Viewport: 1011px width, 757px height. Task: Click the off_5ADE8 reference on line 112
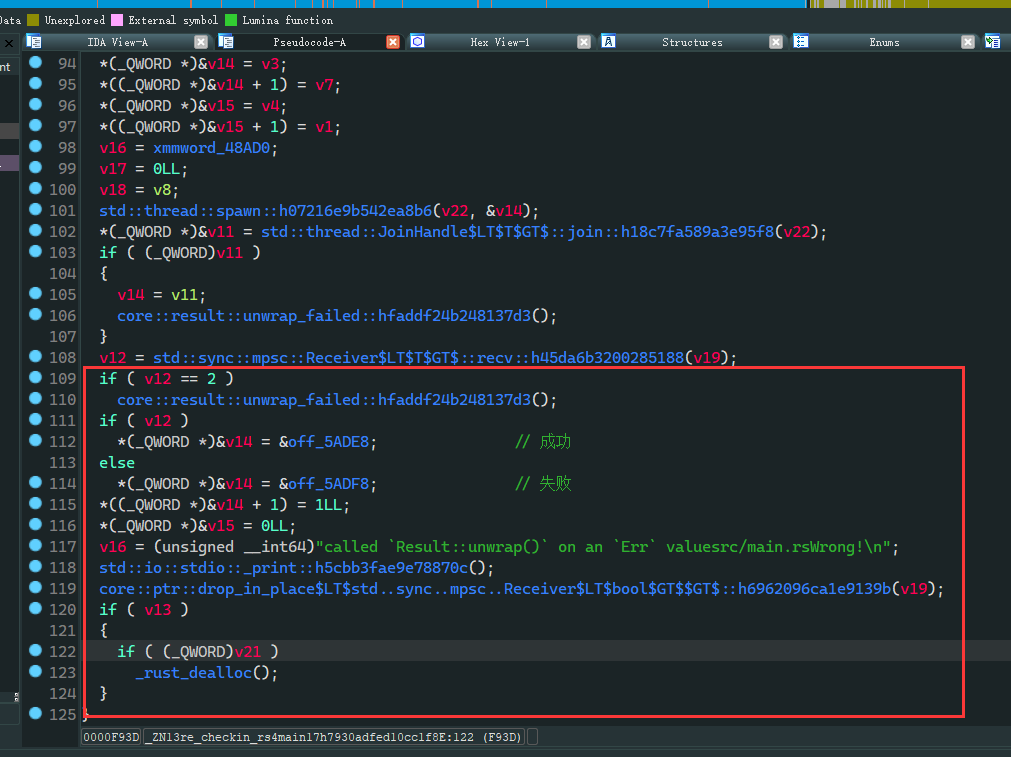(x=328, y=442)
